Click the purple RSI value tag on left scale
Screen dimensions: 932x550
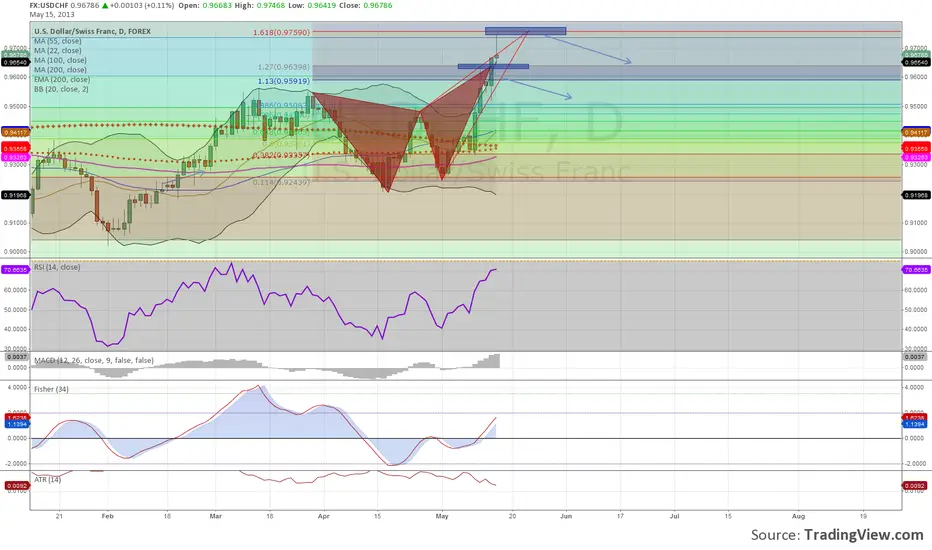(x=15, y=270)
